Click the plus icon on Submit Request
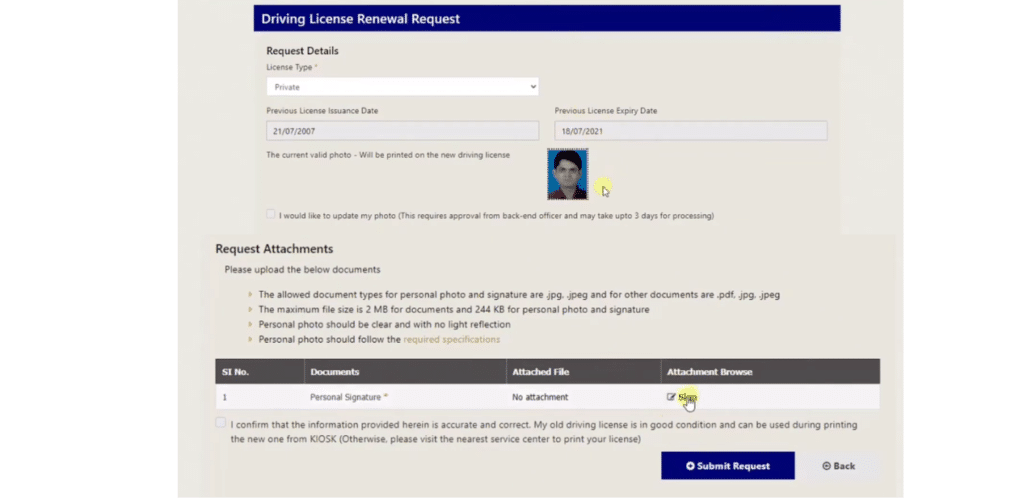 coord(690,466)
